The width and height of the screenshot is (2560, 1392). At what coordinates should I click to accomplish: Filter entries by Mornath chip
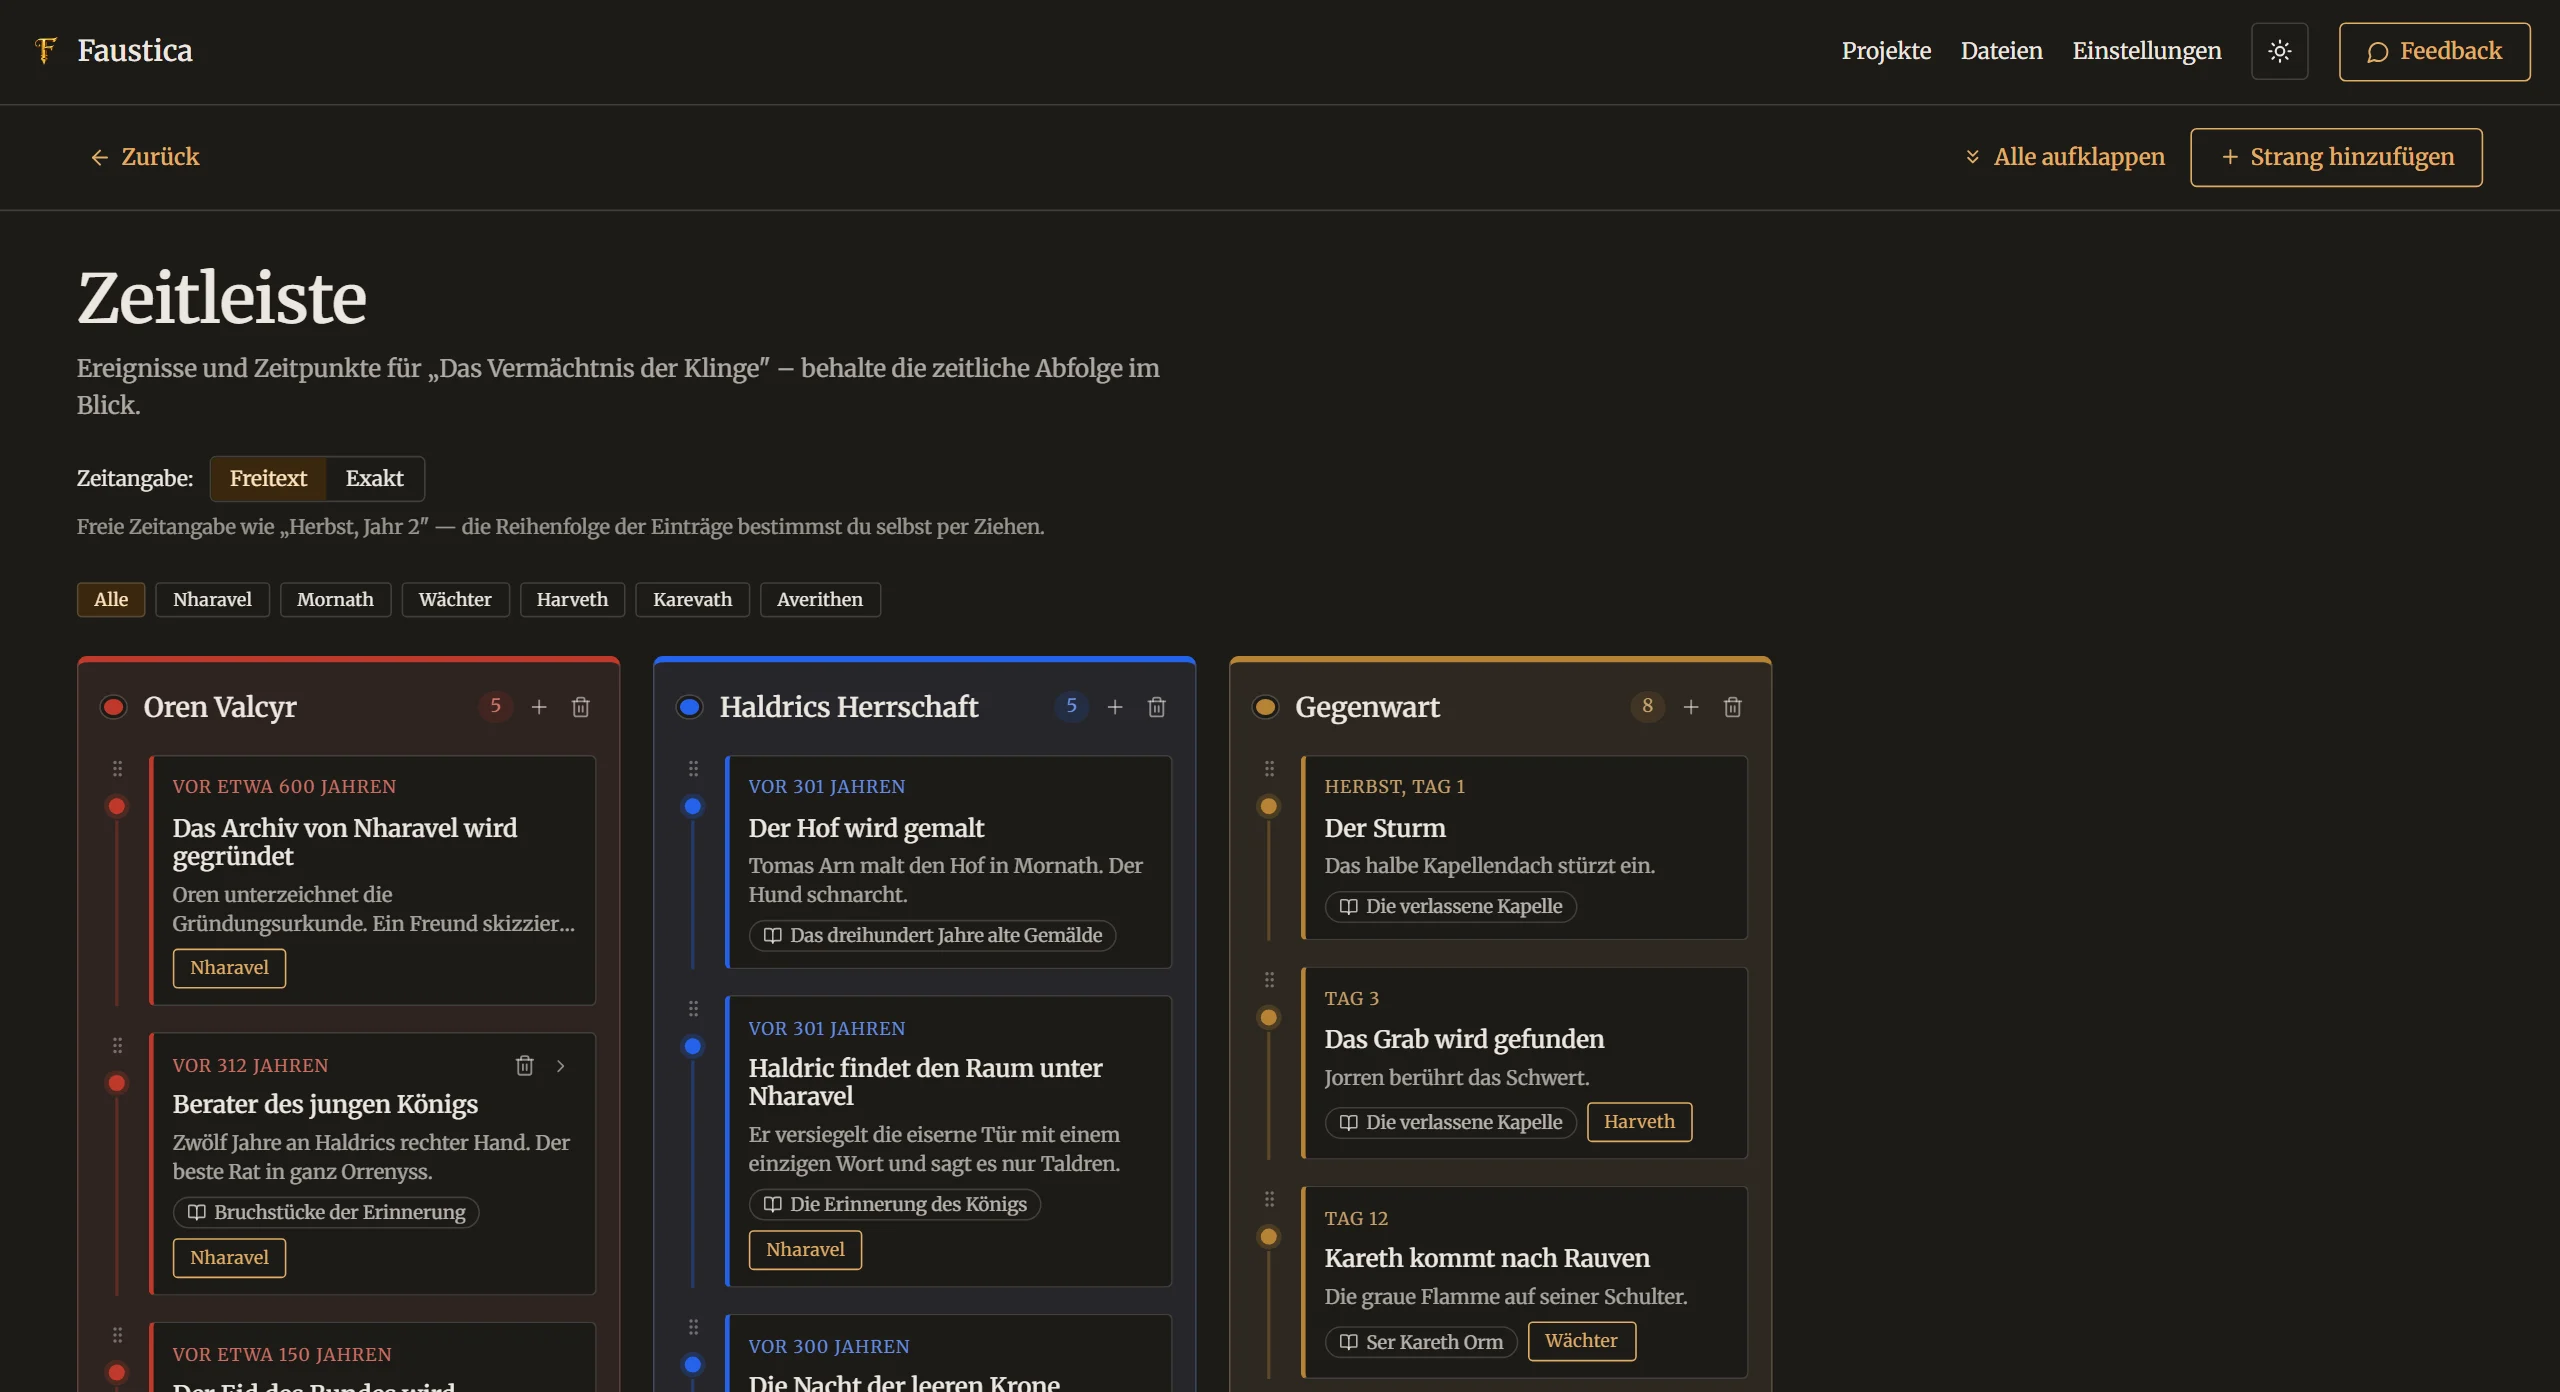335,599
